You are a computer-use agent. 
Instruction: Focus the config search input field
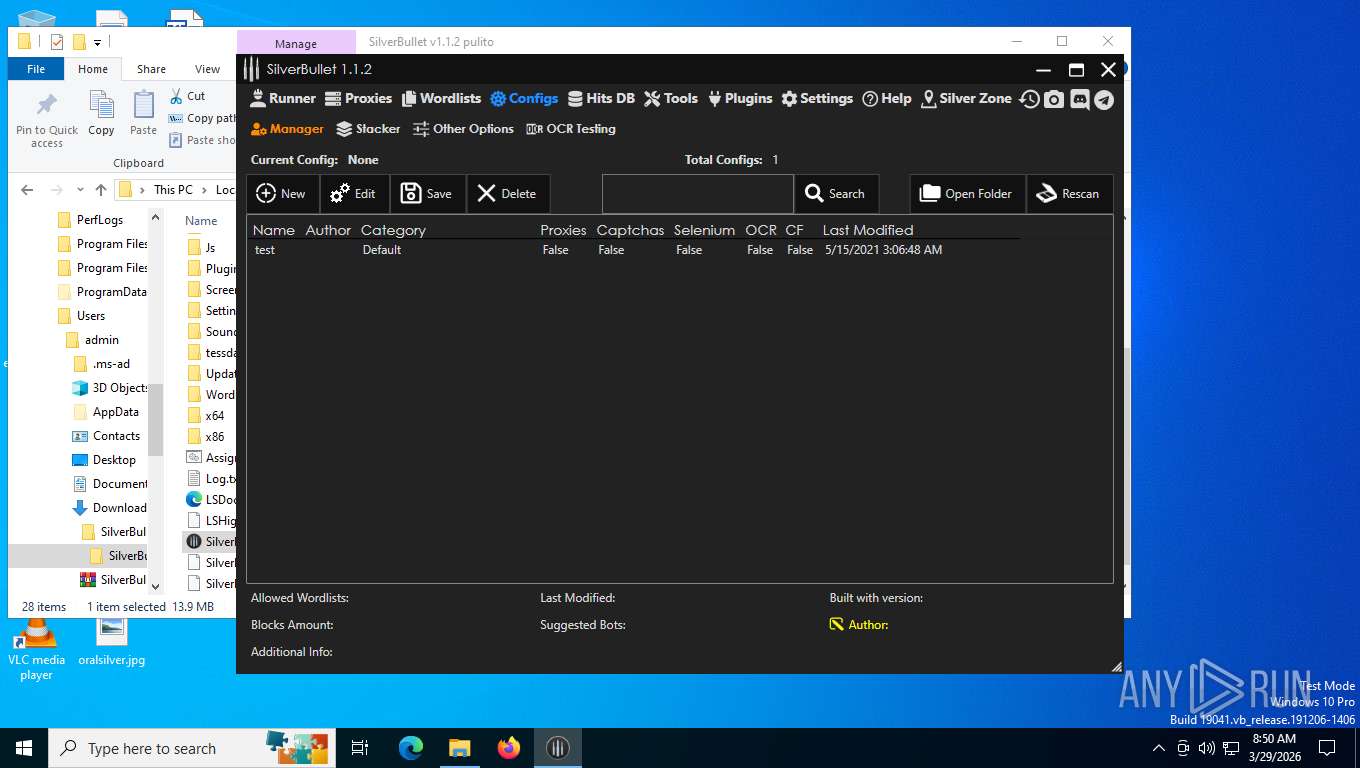click(x=698, y=194)
